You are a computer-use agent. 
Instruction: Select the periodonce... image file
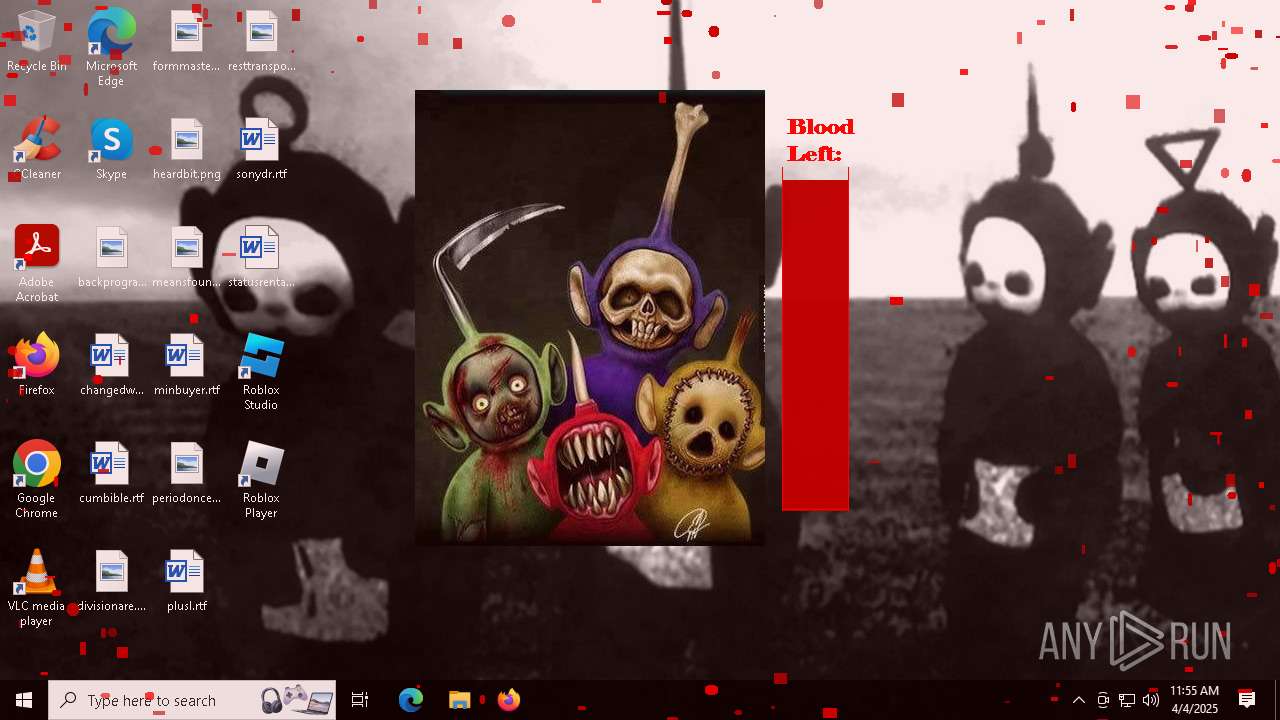tap(186, 473)
